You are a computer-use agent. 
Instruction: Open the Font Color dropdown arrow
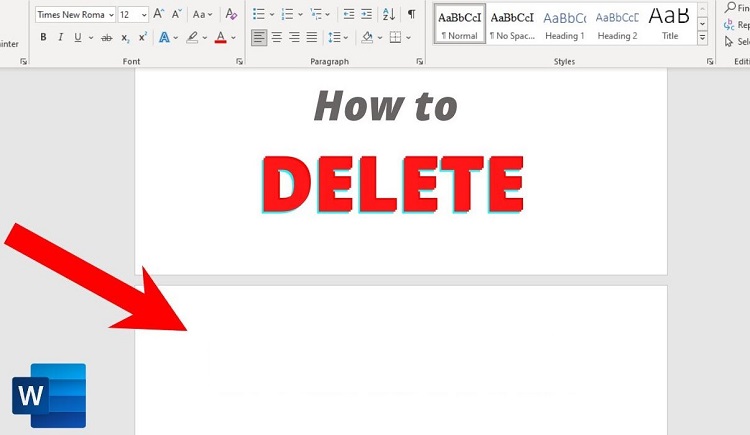click(x=233, y=37)
